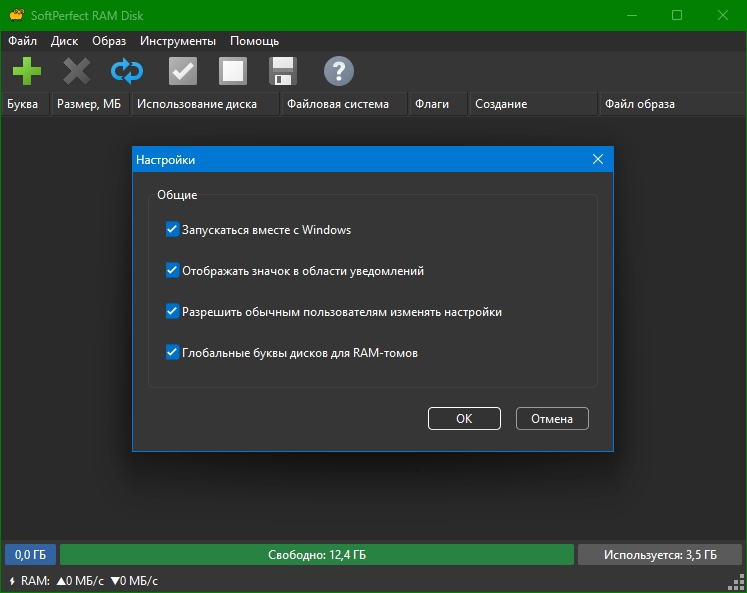The width and height of the screenshot is (747, 593).
Task: Click the green Свободно: 12,4 ГБ bar
Action: coord(317,555)
